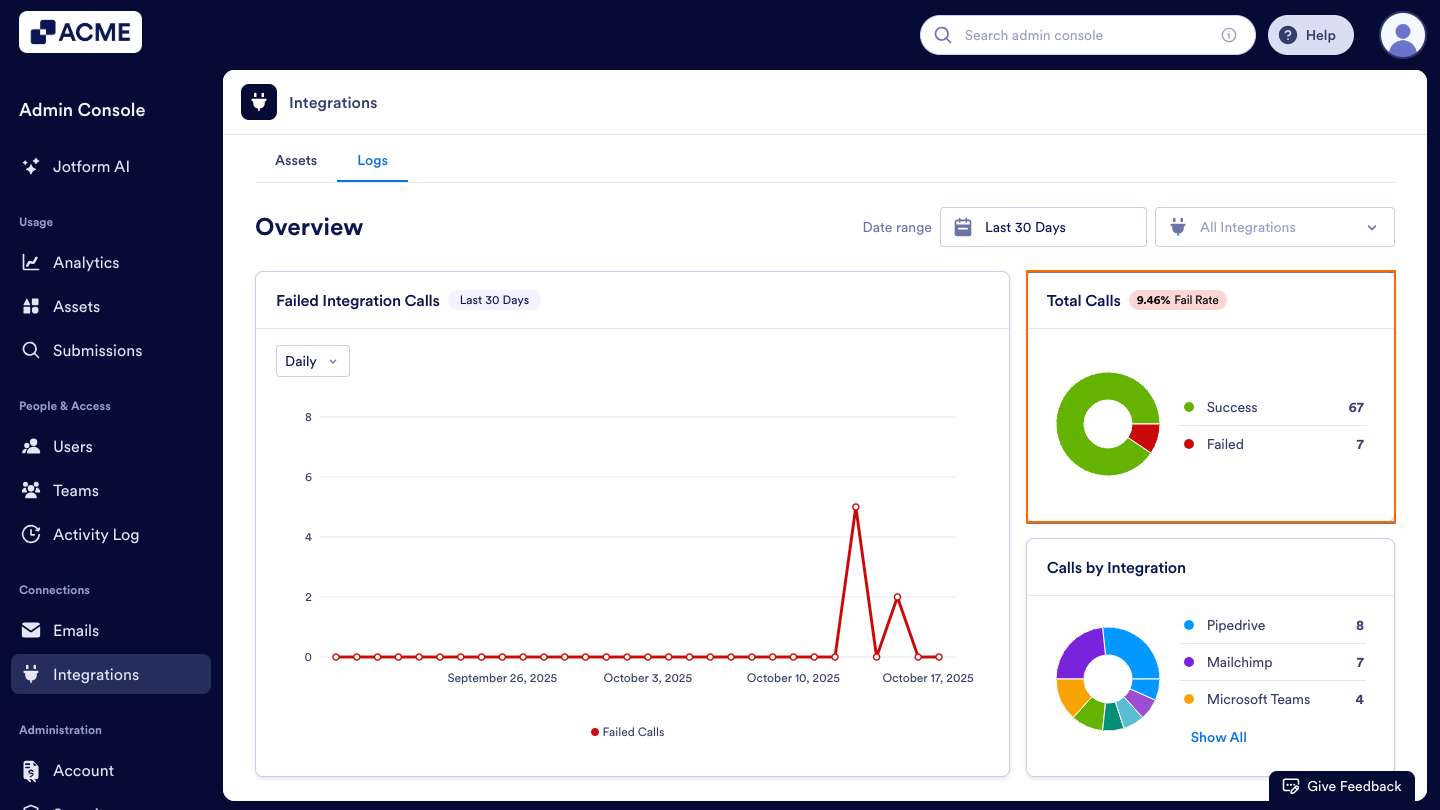
Task: Select the Analytics sidebar icon
Action: (x=30, y=262)
